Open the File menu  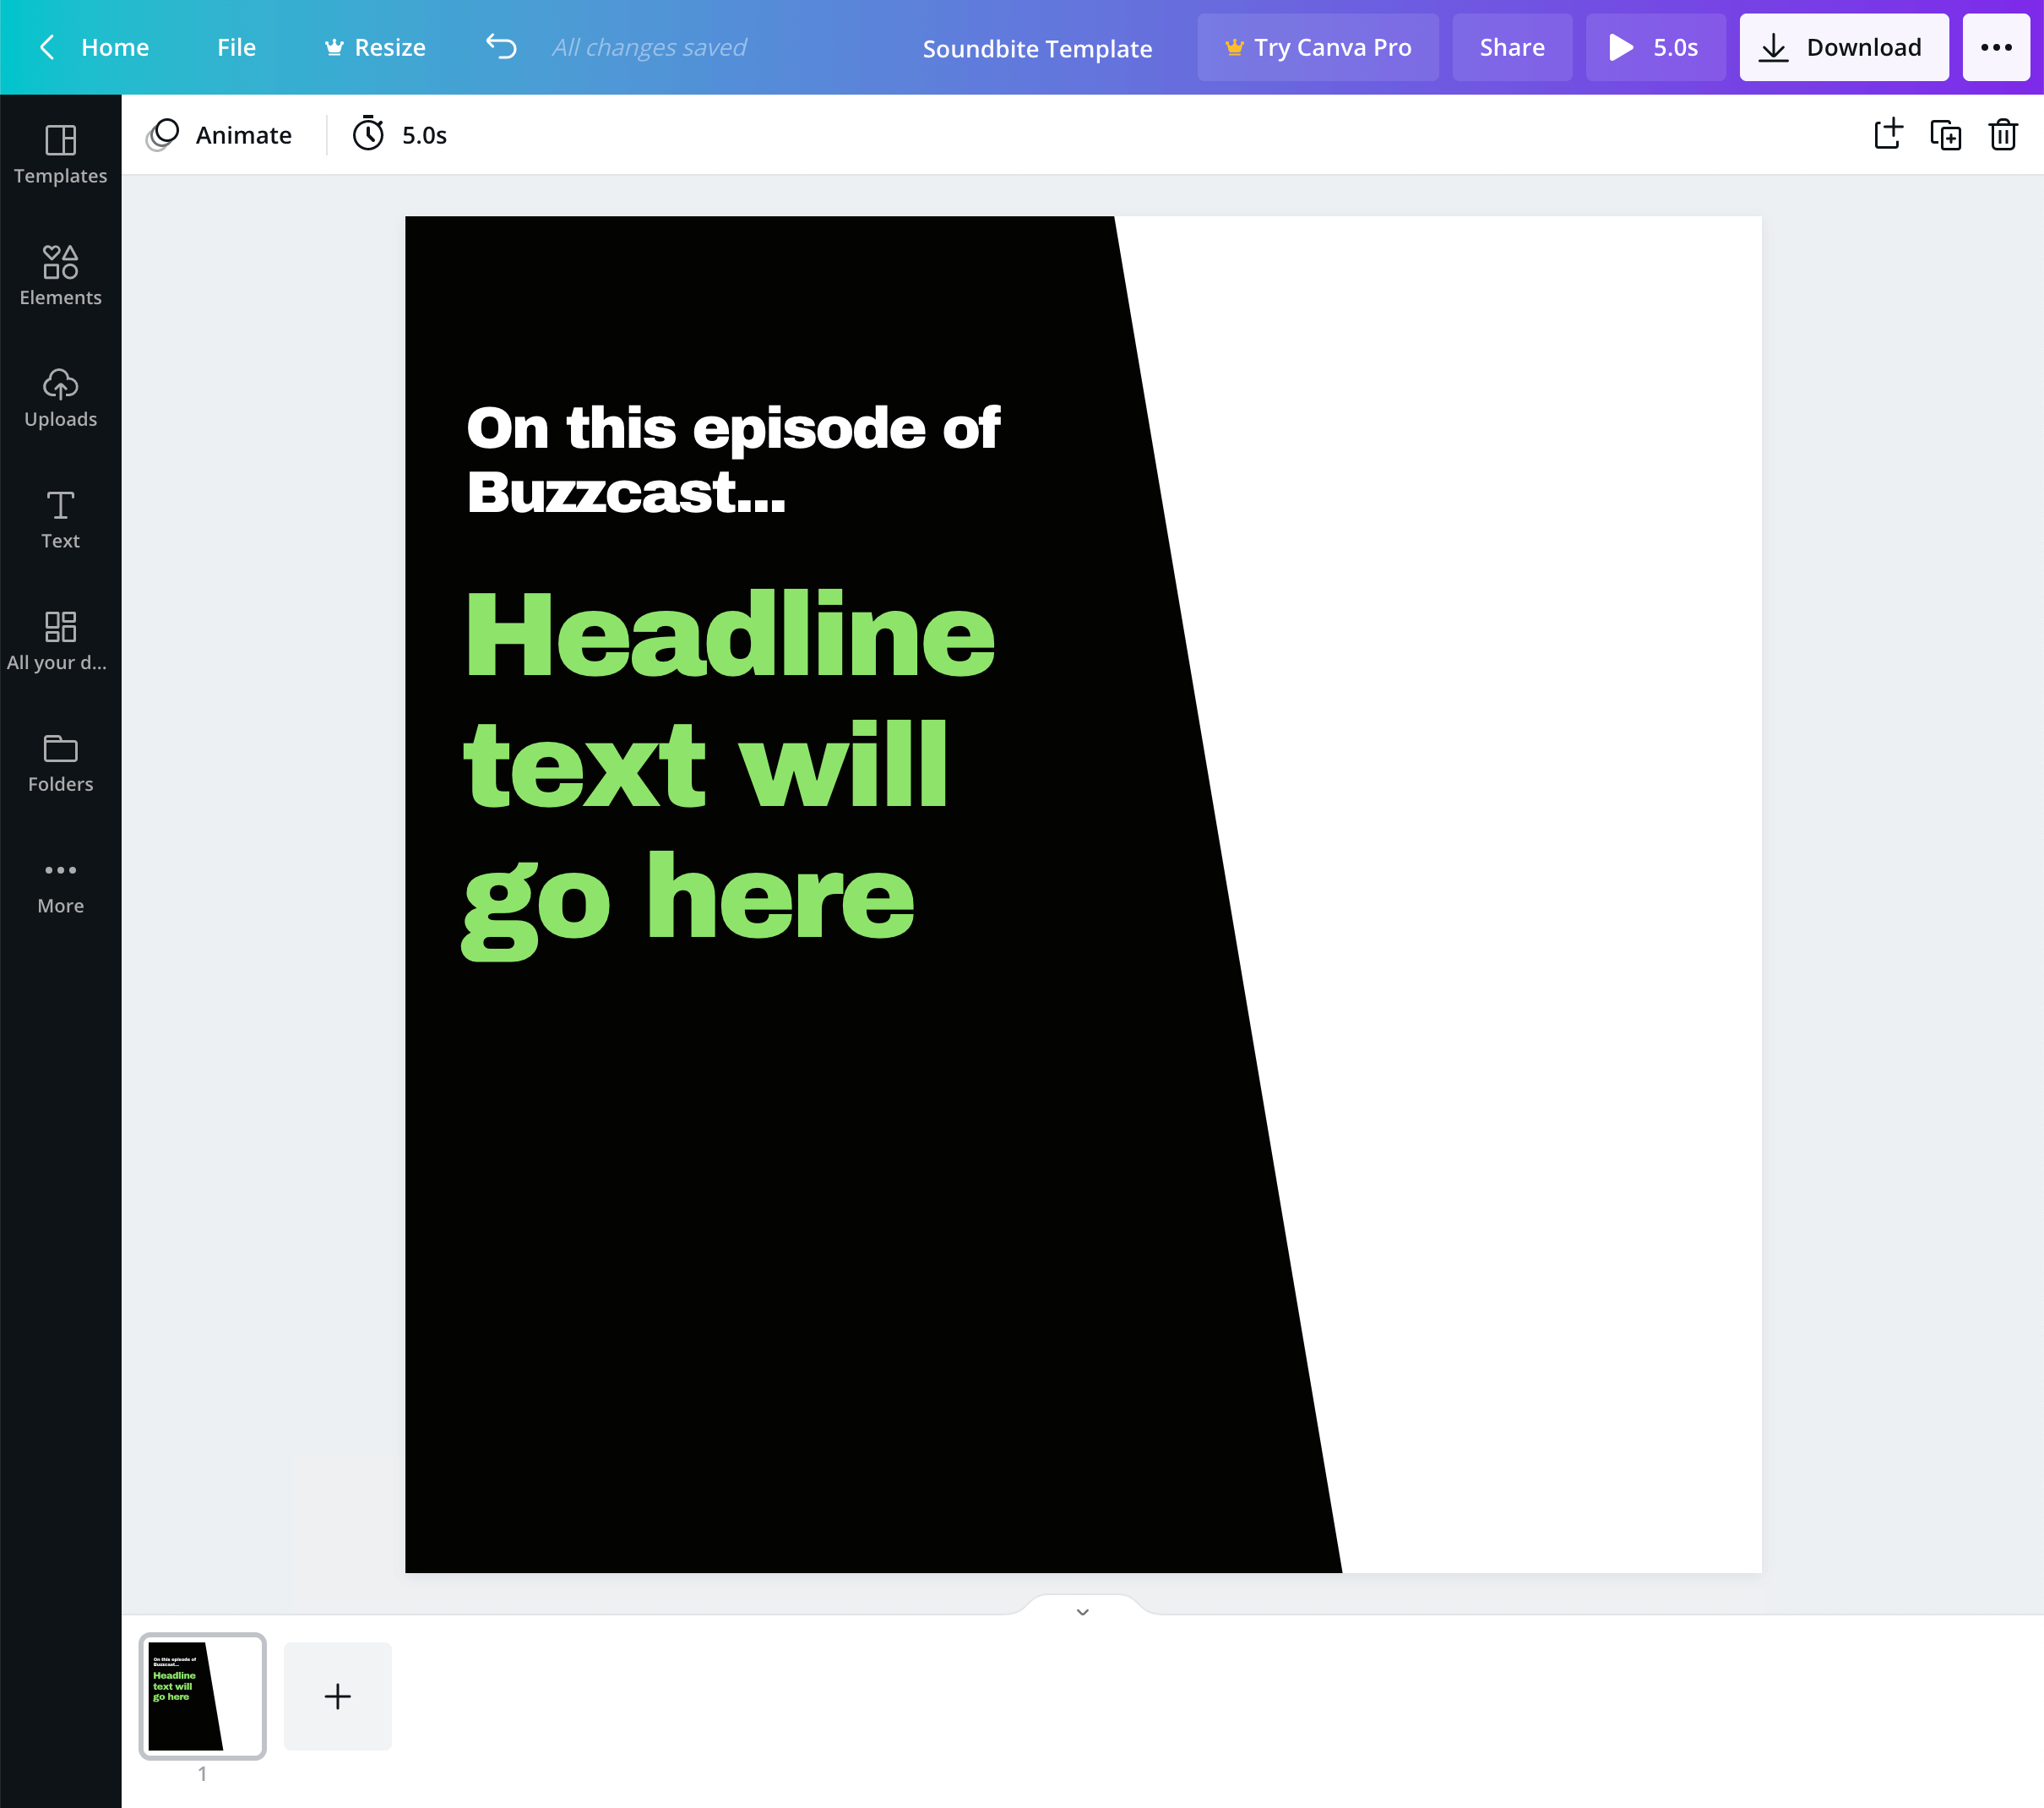click(x=236, y=47)
